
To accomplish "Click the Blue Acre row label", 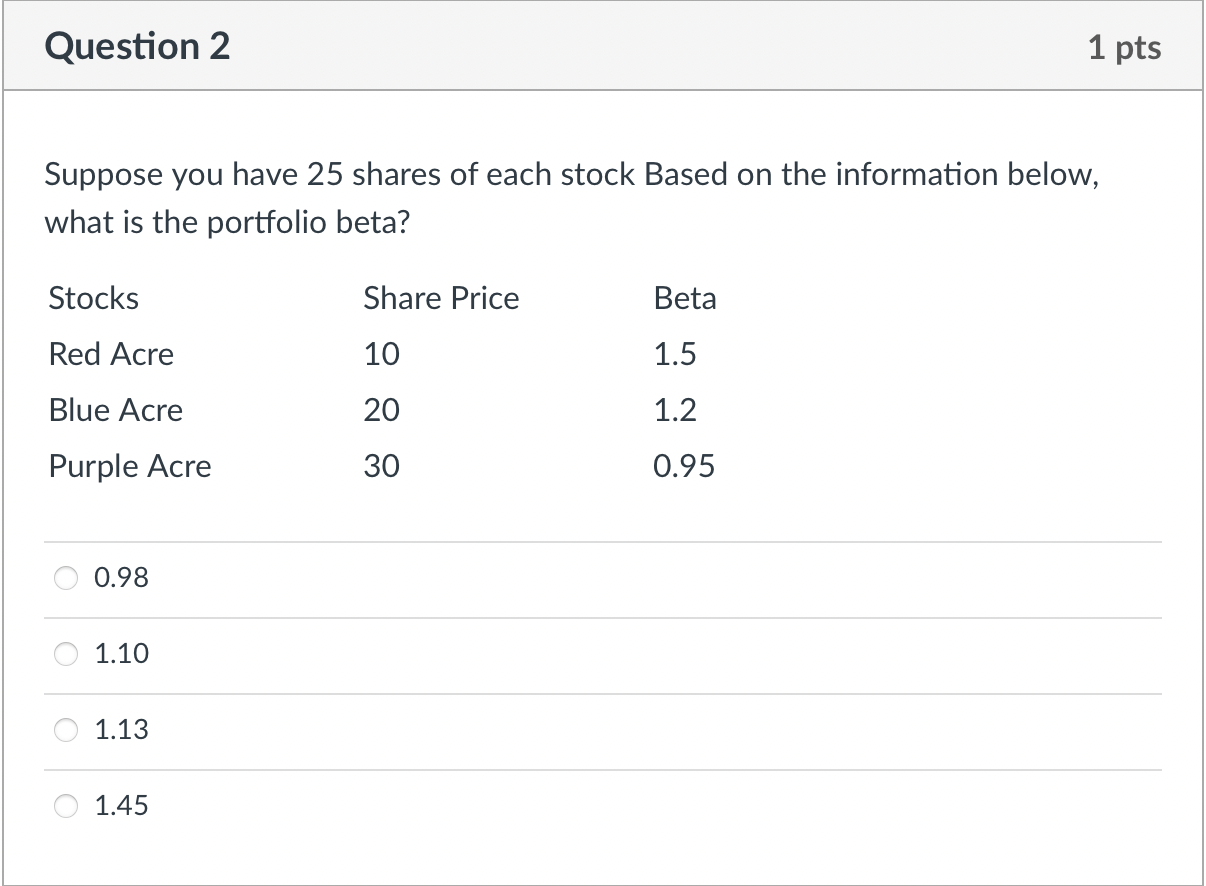I will pyautogui.click(x=116, y=410).
